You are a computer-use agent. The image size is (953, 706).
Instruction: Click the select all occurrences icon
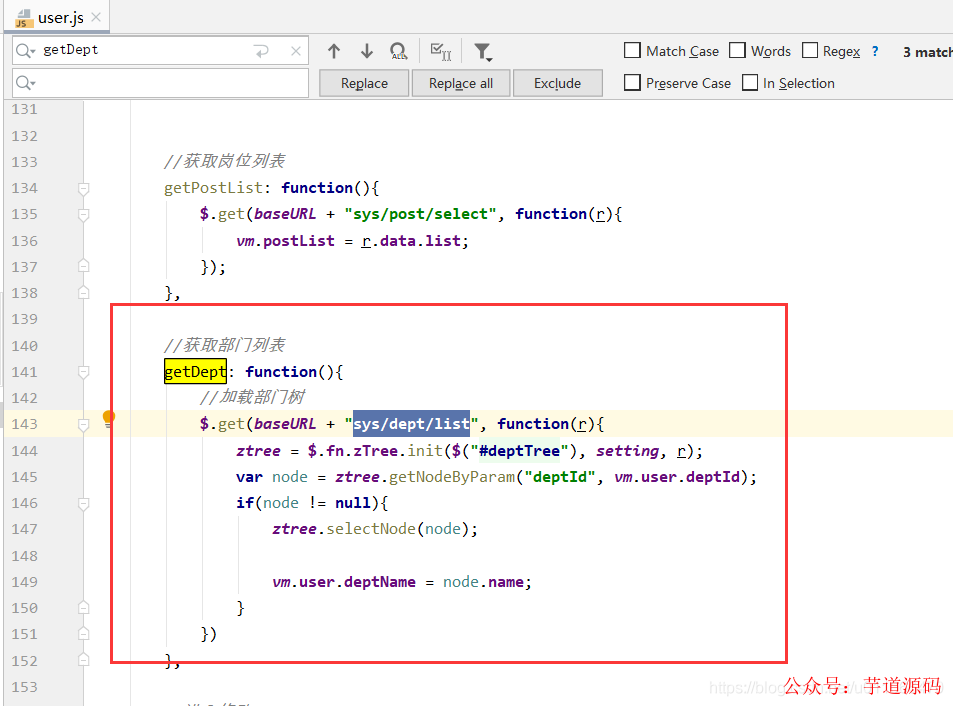click(x=440, y=51)
